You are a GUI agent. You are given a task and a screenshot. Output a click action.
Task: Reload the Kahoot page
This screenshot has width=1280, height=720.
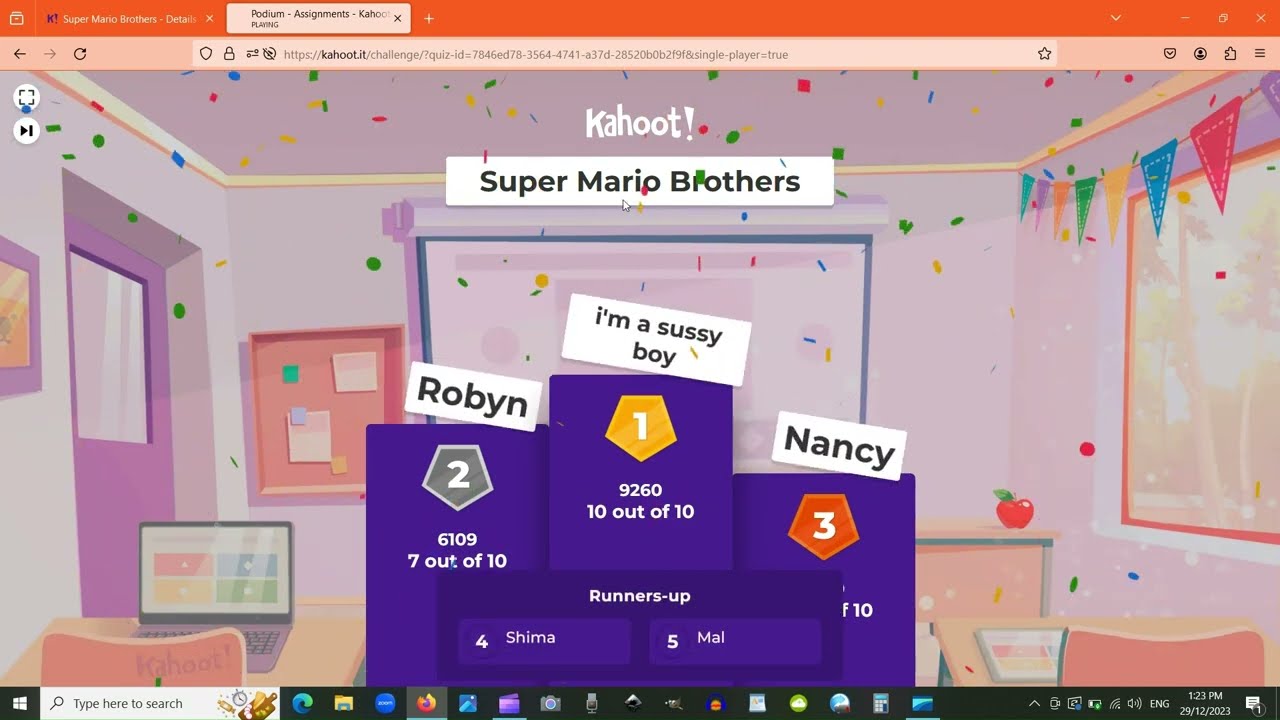tap(80, 54)
